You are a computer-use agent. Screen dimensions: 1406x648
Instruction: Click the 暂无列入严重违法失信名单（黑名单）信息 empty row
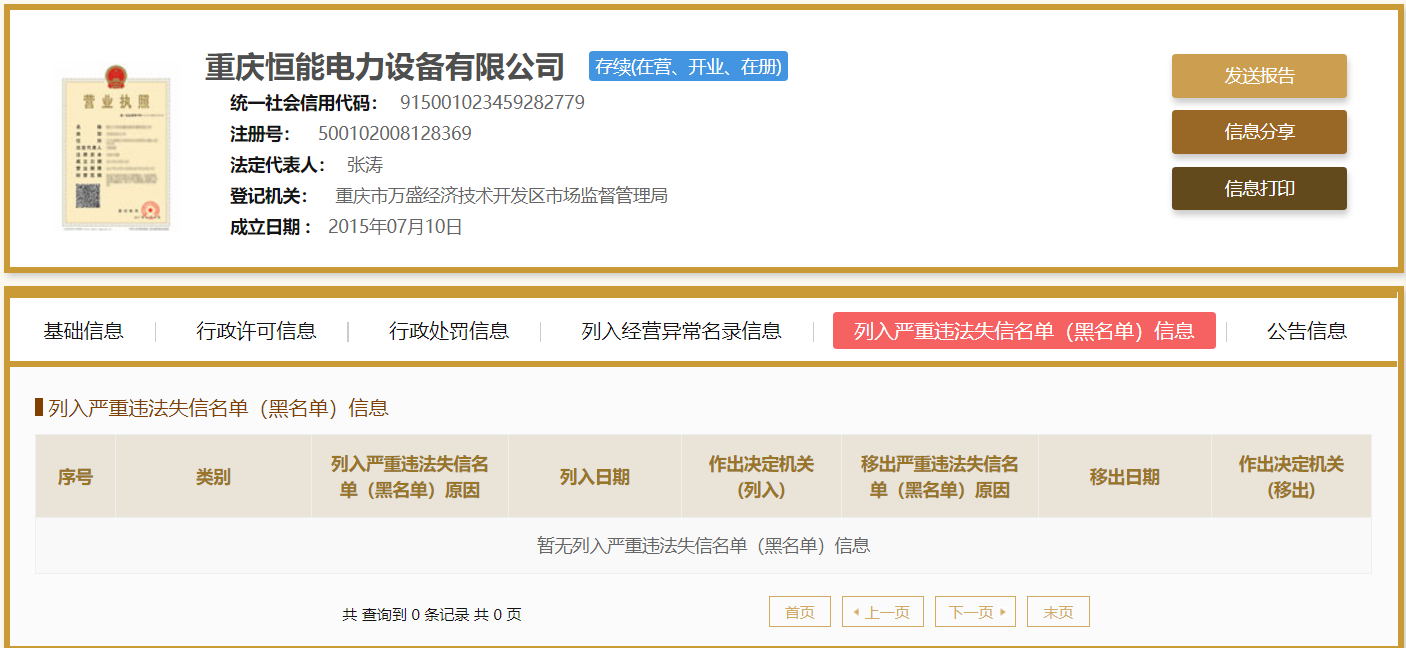703,546
